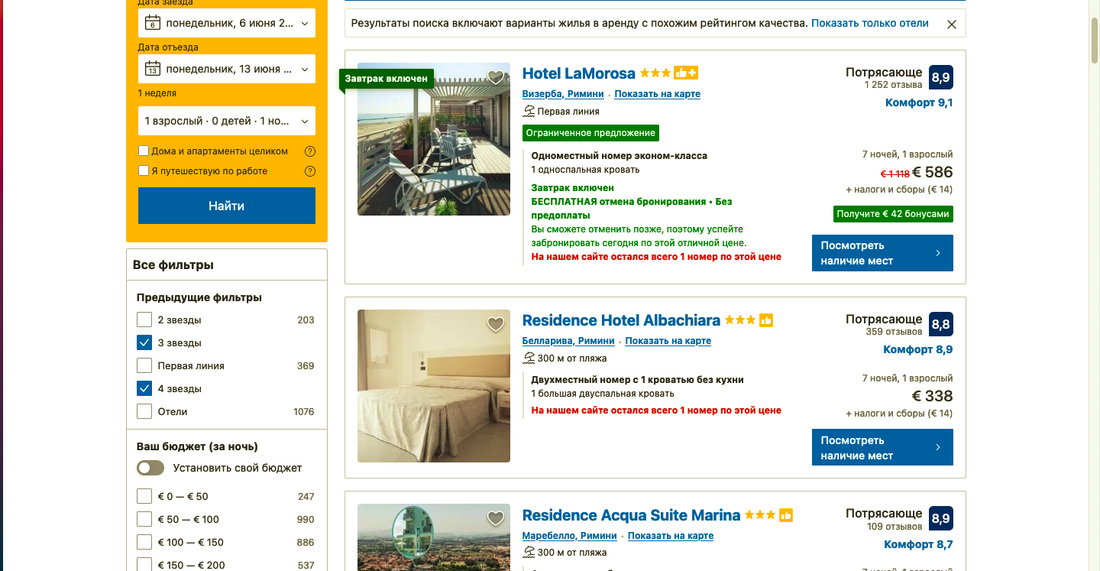Select the € 100 — € 150 budget checkbox
Viewport: 1100px width, 571px height.
144,542
